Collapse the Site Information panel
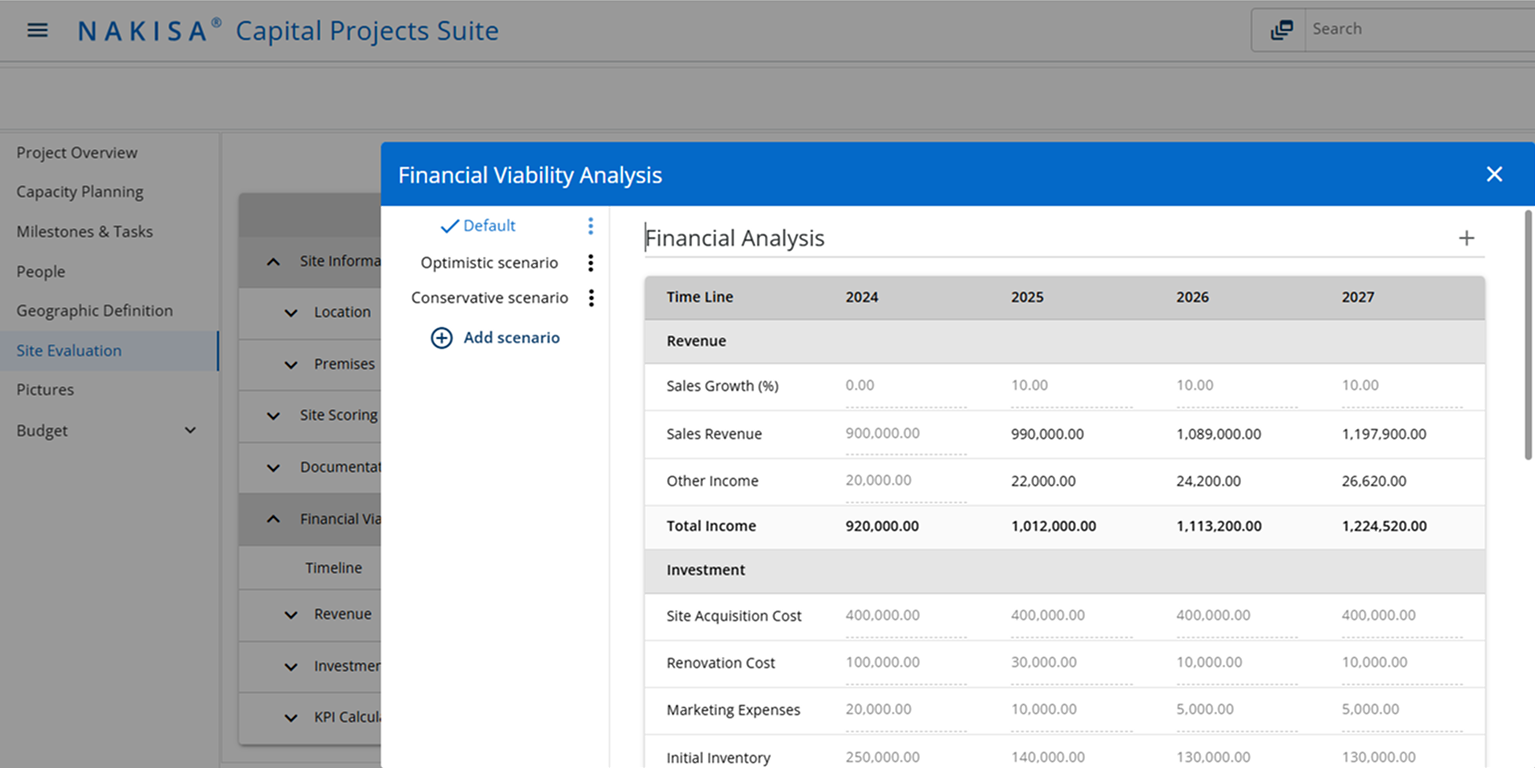1535x768 pixels. point(273,261)
